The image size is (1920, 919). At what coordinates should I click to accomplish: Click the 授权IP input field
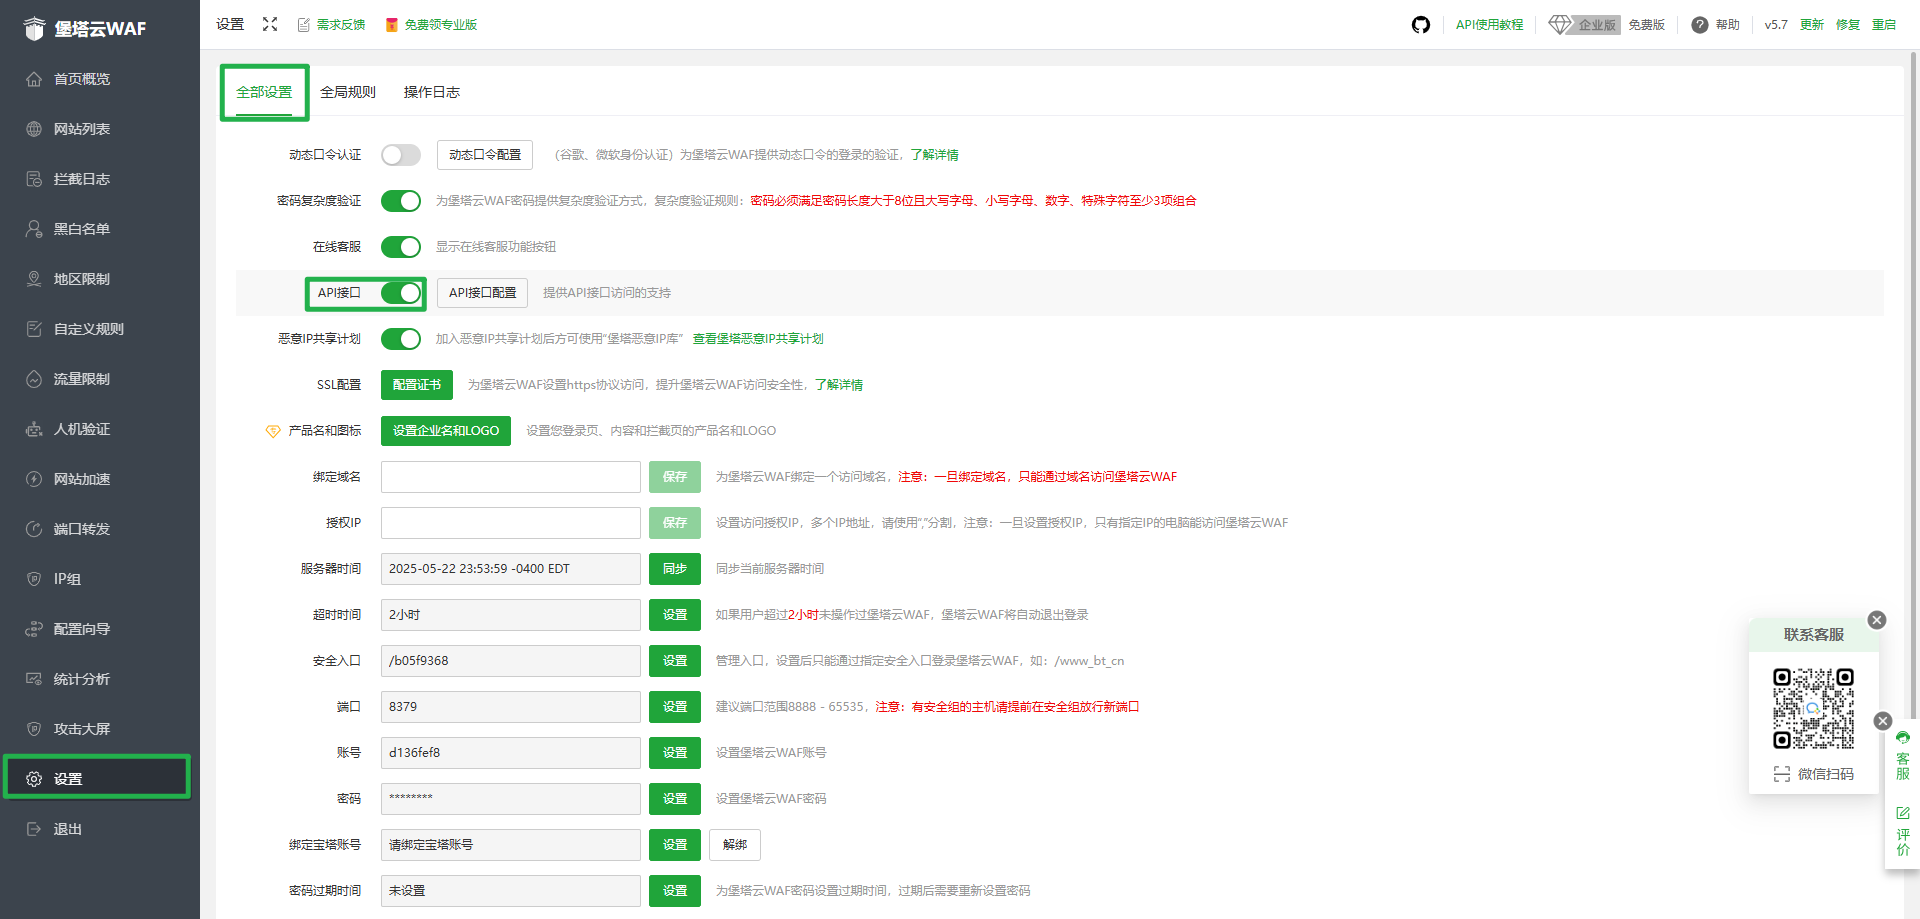tap(510, 523)
